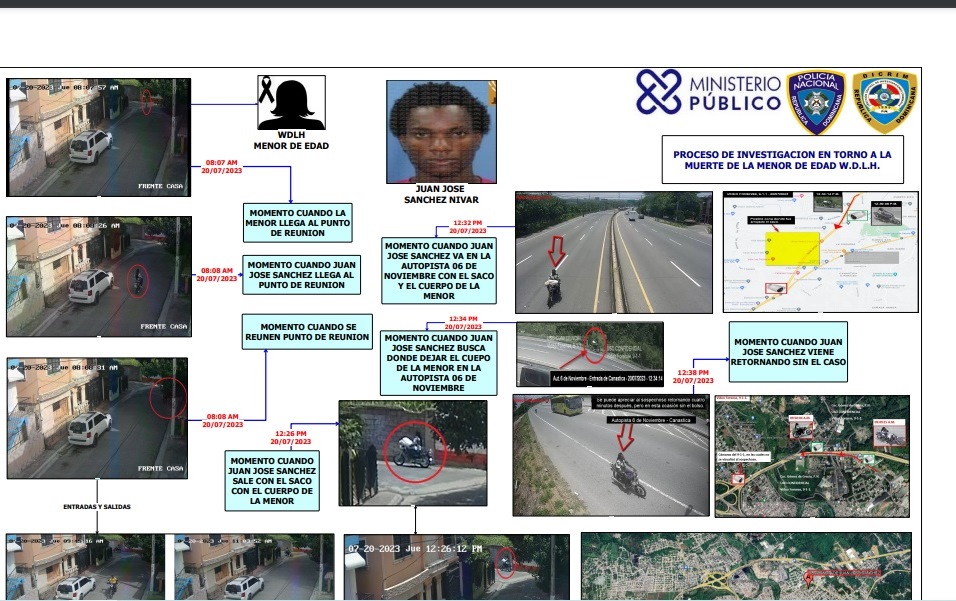
Task: Select the portrait photo above 'JUAN JOSE SANCHEZ NIVAR'
Action: coord(441,132)
